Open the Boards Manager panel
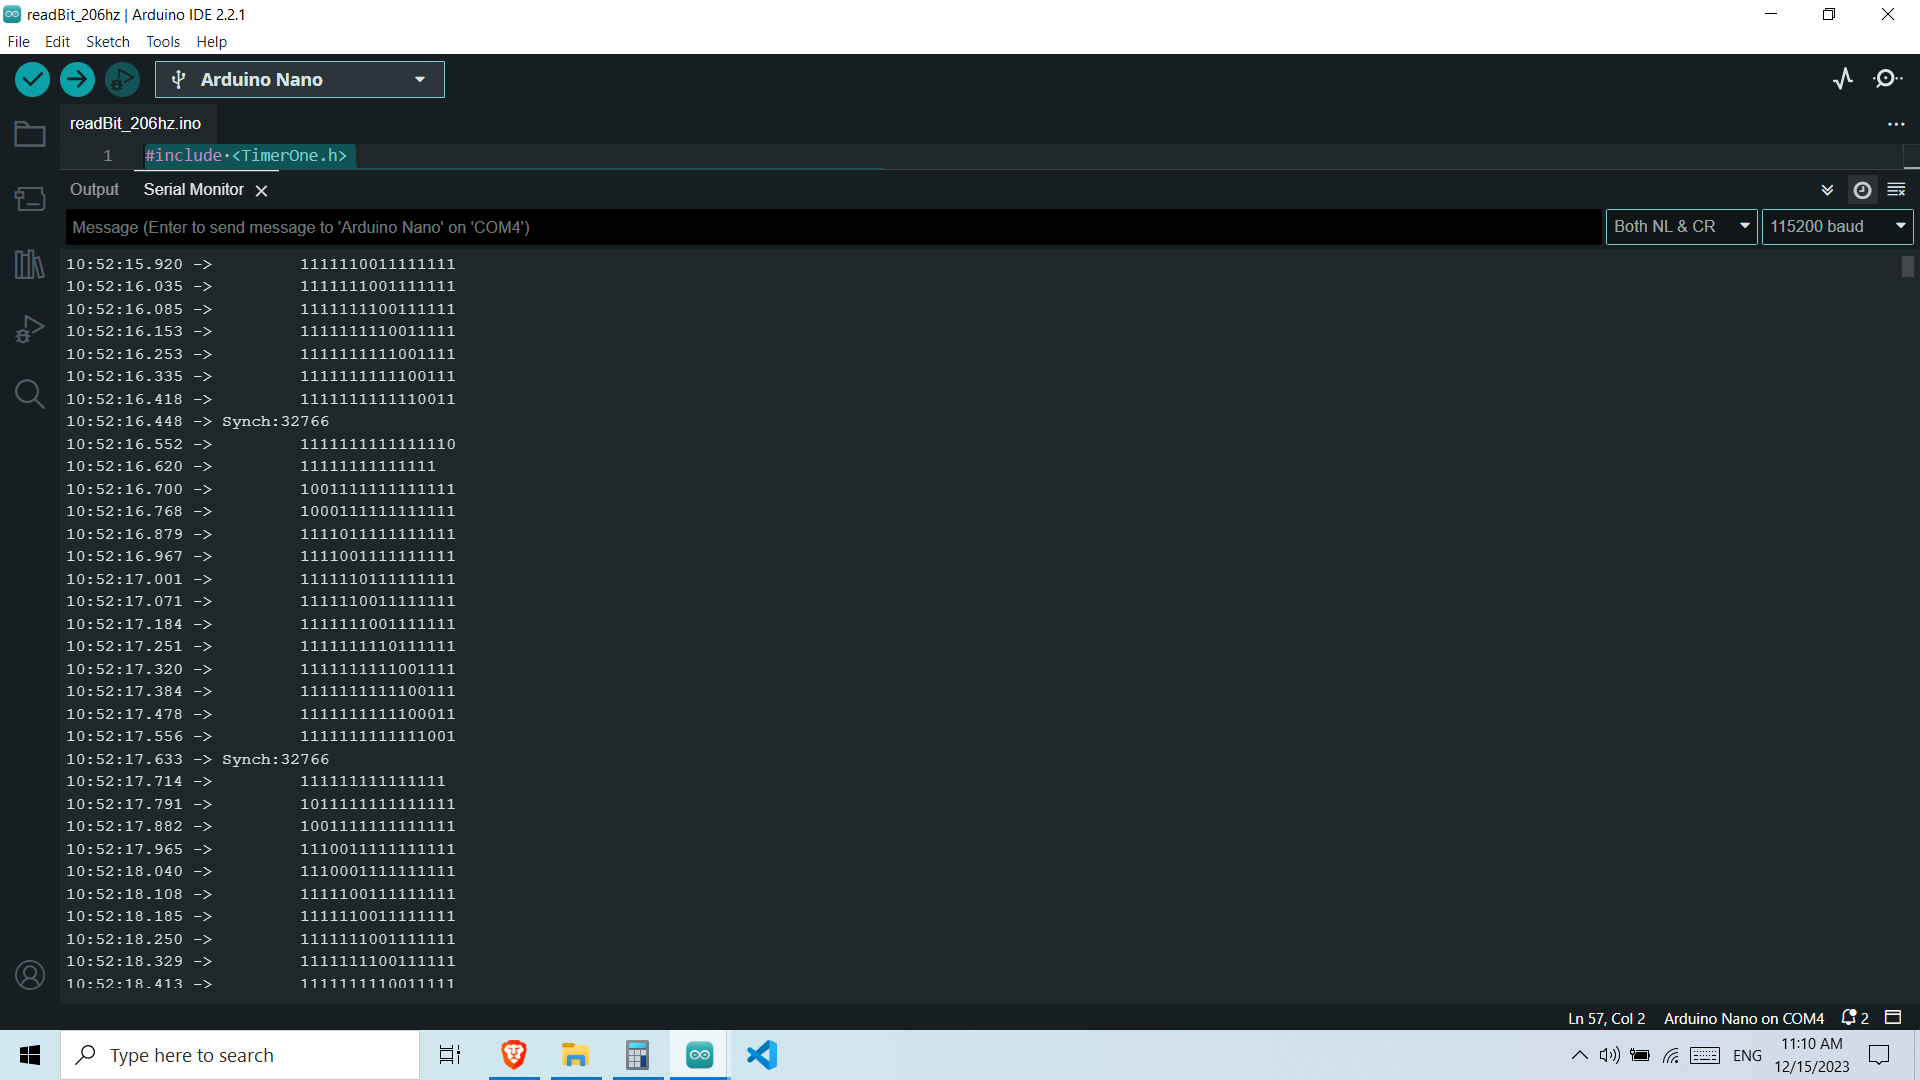This screenshot has width=1920, height=1080. [x=30, y=198]
